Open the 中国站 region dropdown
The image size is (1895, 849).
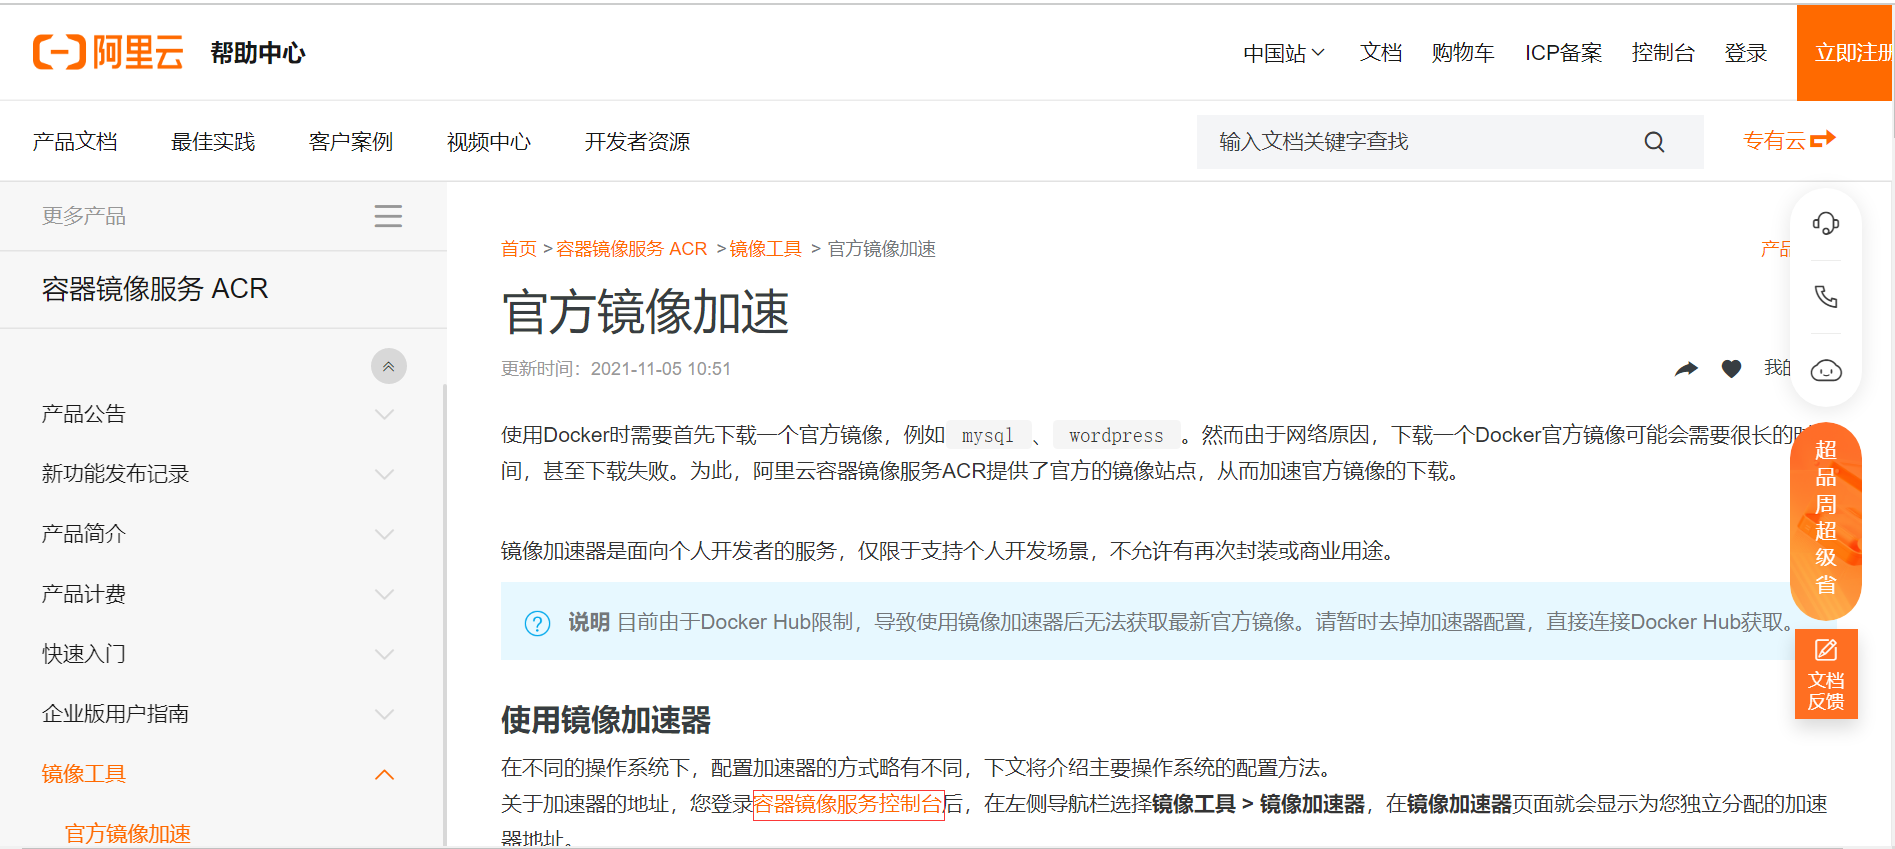pyautogui.click(x=1284, y=53)
